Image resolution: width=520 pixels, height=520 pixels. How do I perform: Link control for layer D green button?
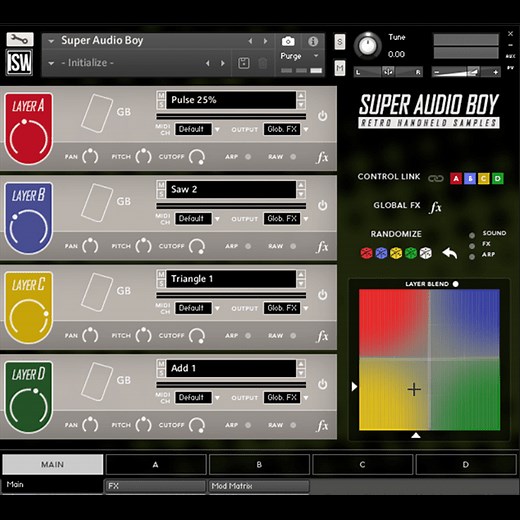pos(498,179)
